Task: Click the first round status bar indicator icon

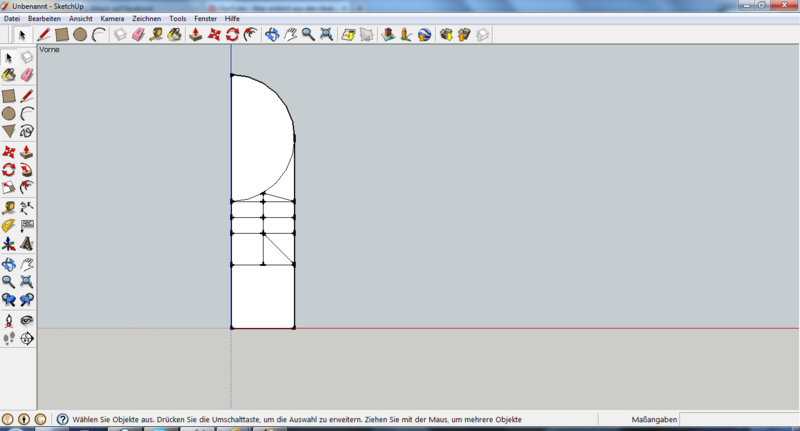Action: click(x=8, y=419)
